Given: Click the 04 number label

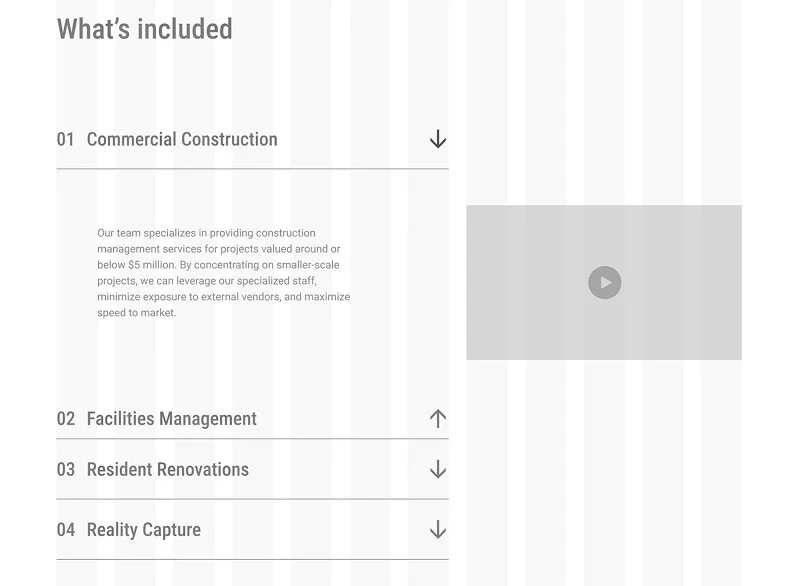Looking at the screenshot, I should coord(65,530).
